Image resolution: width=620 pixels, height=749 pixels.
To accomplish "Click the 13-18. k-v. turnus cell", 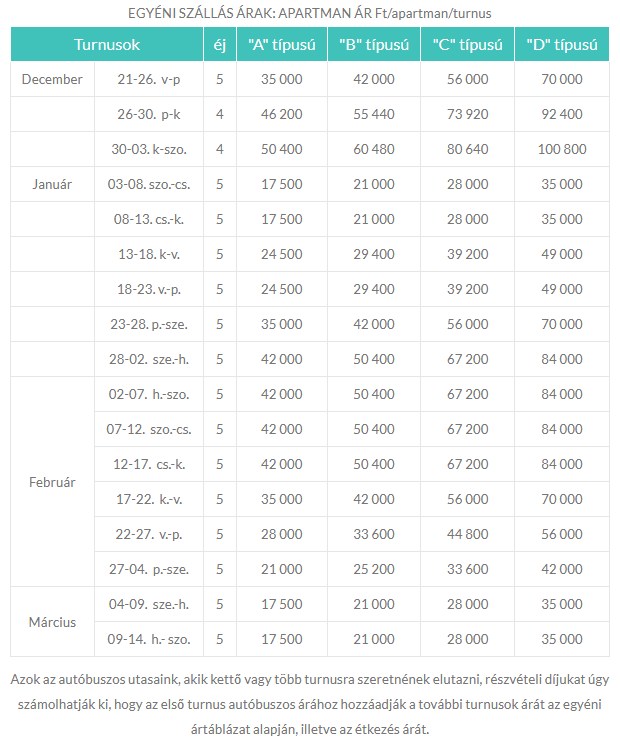I will point(150,254).
